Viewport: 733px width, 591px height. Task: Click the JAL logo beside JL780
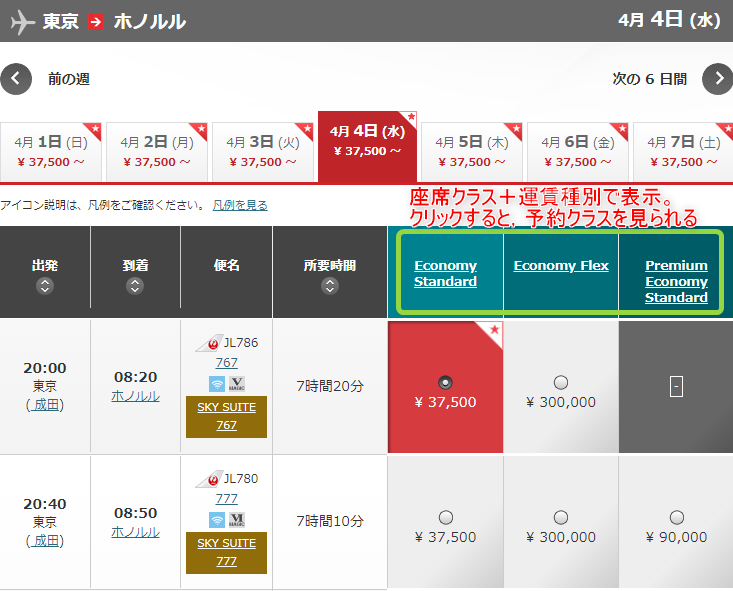(x=207, y=479)
